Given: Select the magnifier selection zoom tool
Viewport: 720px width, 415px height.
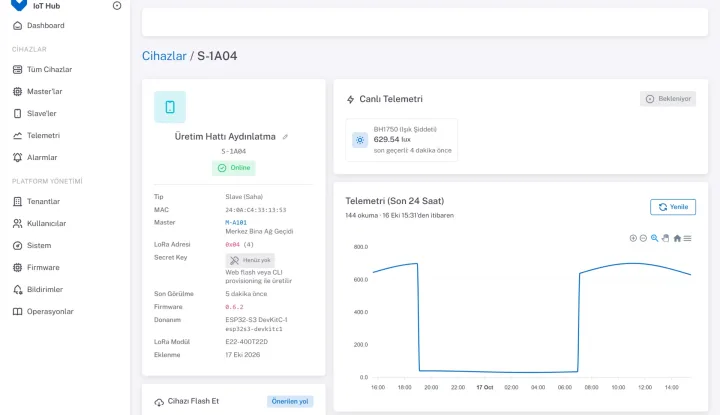Looking at the screenshot, I should (654, 238).
